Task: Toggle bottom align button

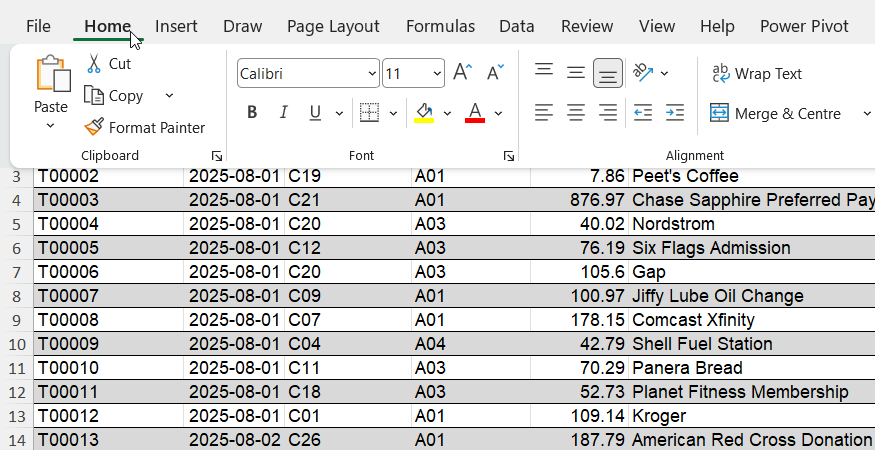Action: click(x=608, y=73)
